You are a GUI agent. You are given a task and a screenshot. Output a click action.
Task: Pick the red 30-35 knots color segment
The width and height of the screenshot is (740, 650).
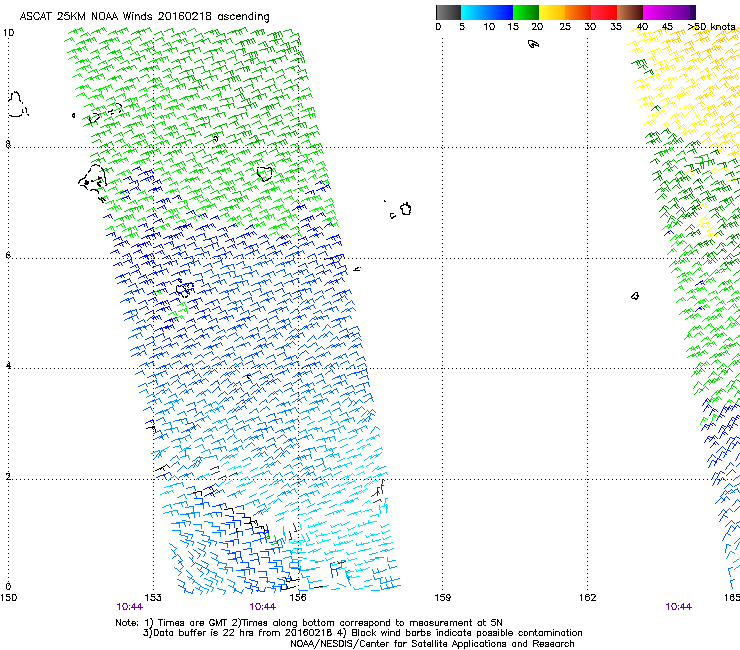click(x=604, y=12)
